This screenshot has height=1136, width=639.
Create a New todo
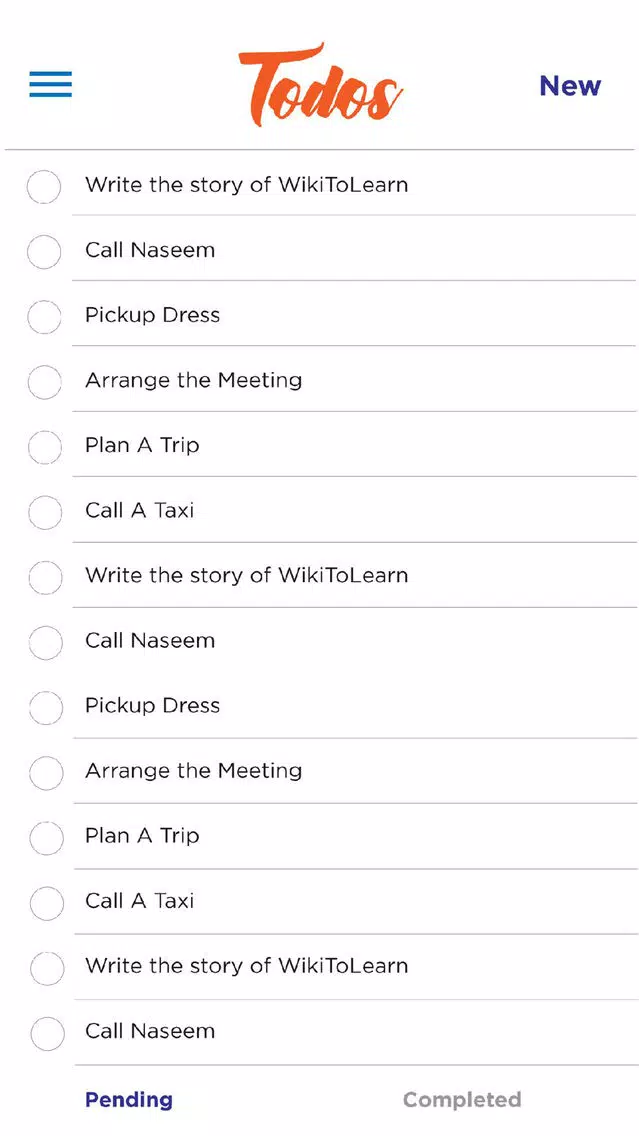tap(570, 85)
